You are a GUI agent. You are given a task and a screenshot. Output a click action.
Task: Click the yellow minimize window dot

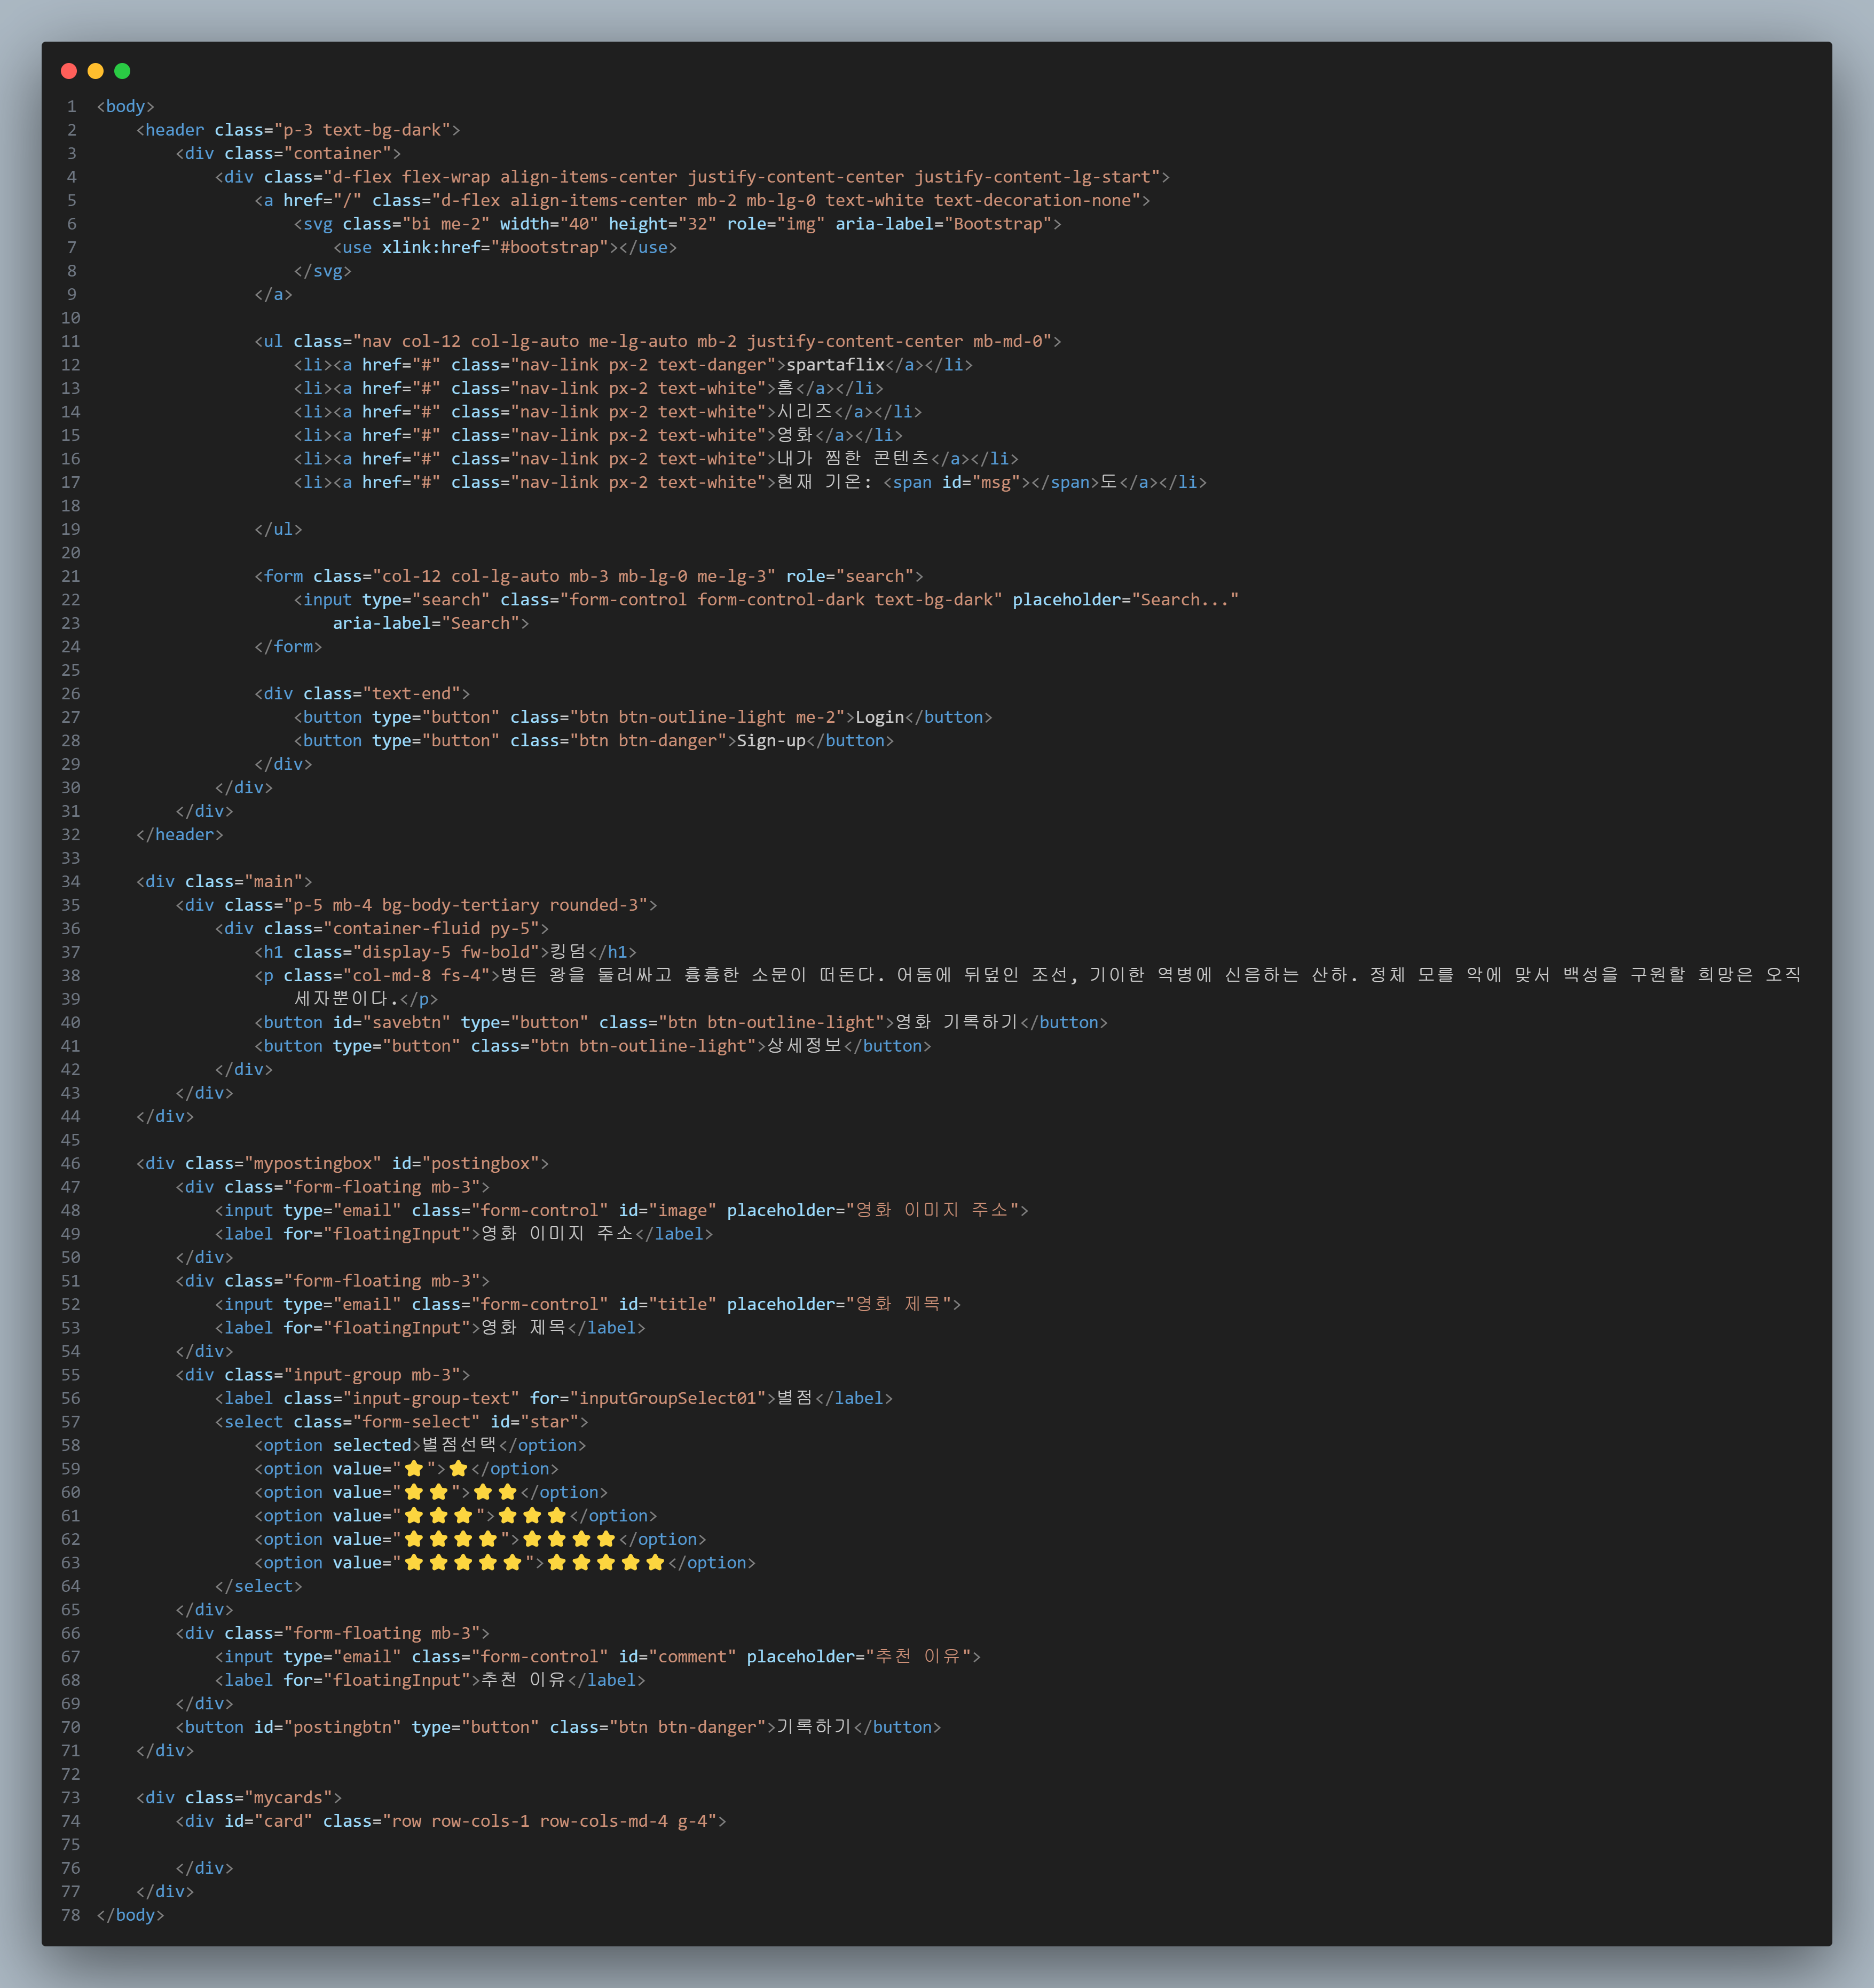pyautogui.click(x=96, y=71)
